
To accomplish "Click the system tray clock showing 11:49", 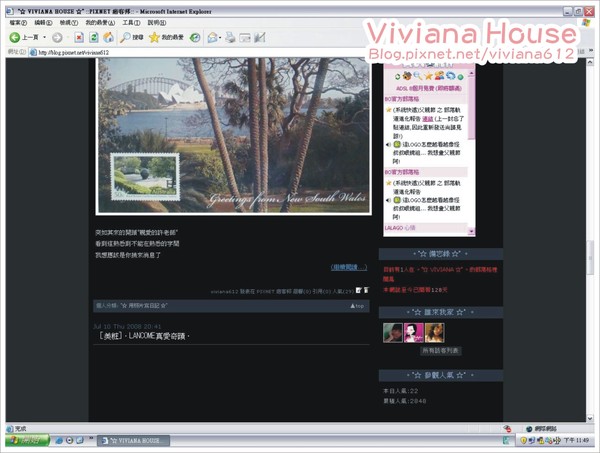I will tap(576, 440).
